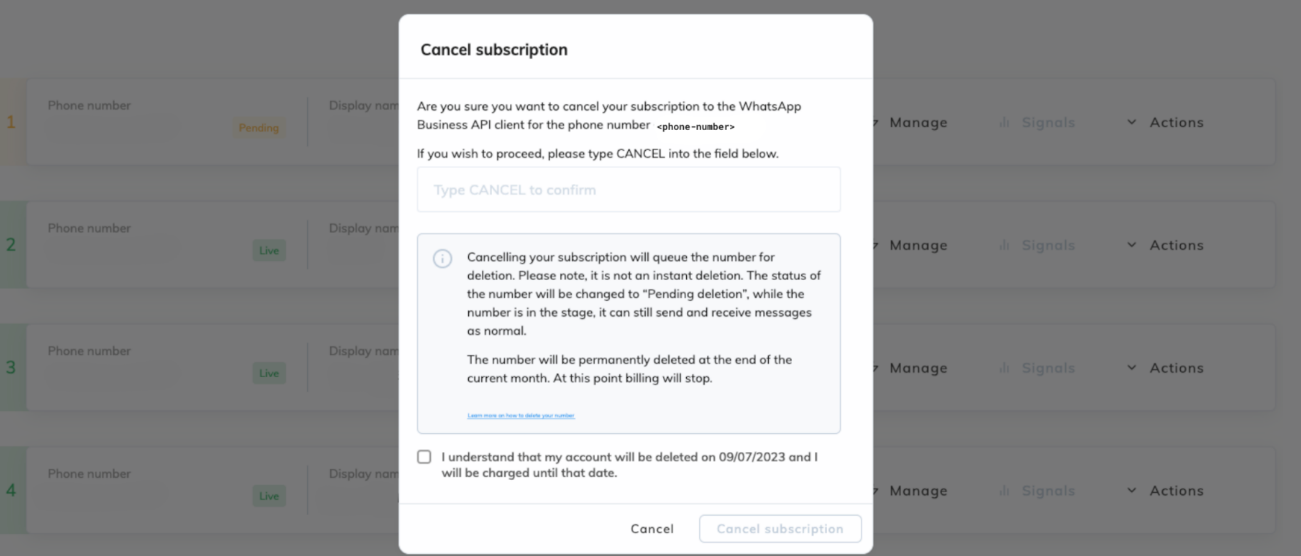Expand the Actions dropdown for row 1
The height and width of the screenshot is (556, 1301).
1165,123
